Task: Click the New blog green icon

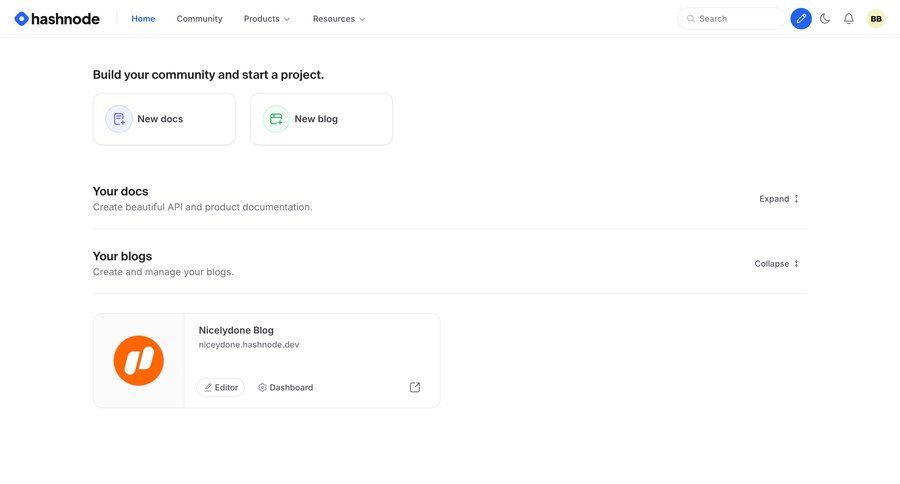Action: pos(276,119)
